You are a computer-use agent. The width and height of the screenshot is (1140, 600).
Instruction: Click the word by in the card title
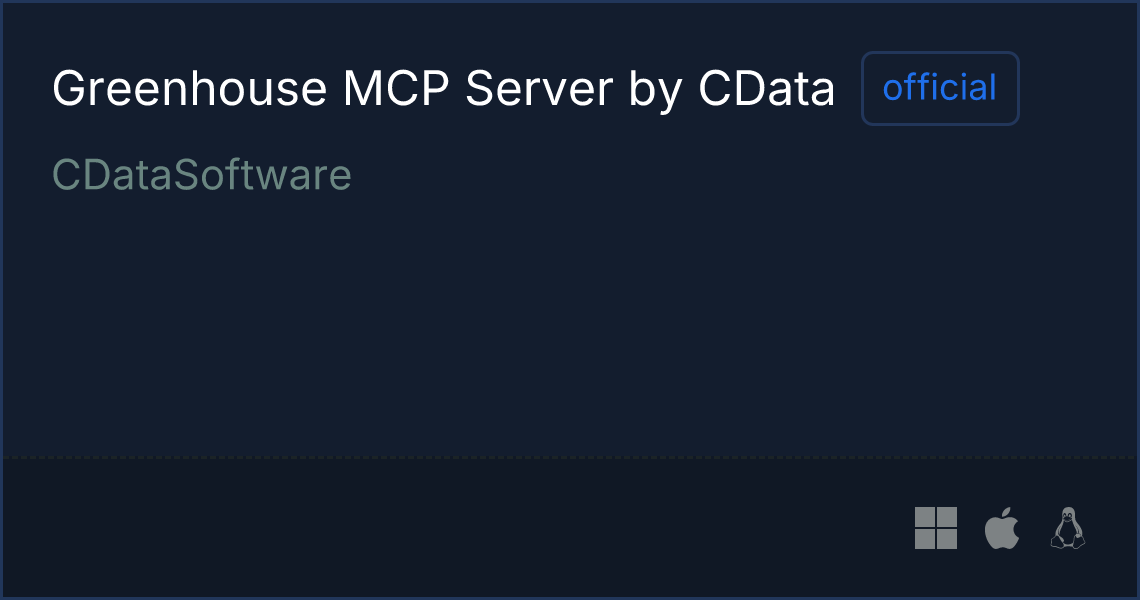point(655,90)
